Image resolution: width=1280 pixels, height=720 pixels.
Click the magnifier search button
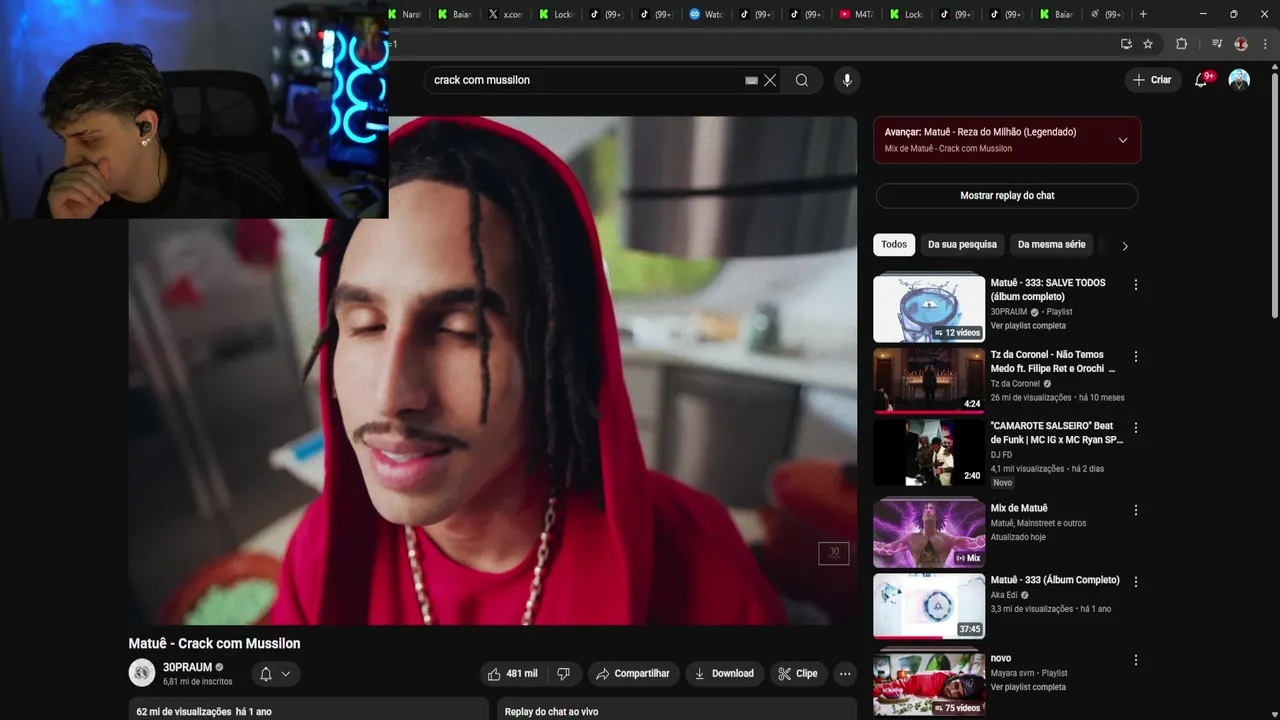point(802,80)
